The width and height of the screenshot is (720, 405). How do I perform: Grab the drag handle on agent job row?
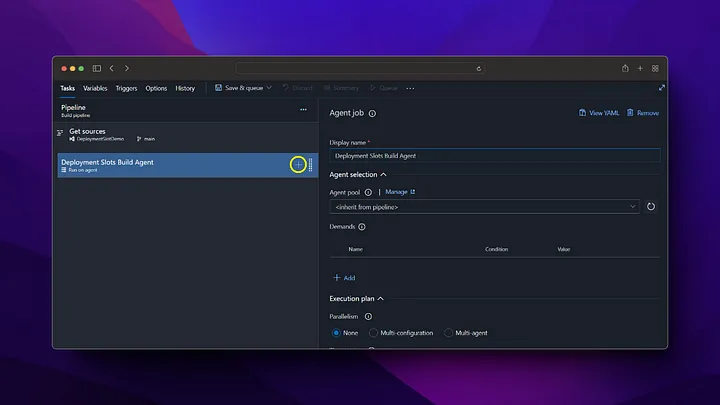(x=310, y=164)
